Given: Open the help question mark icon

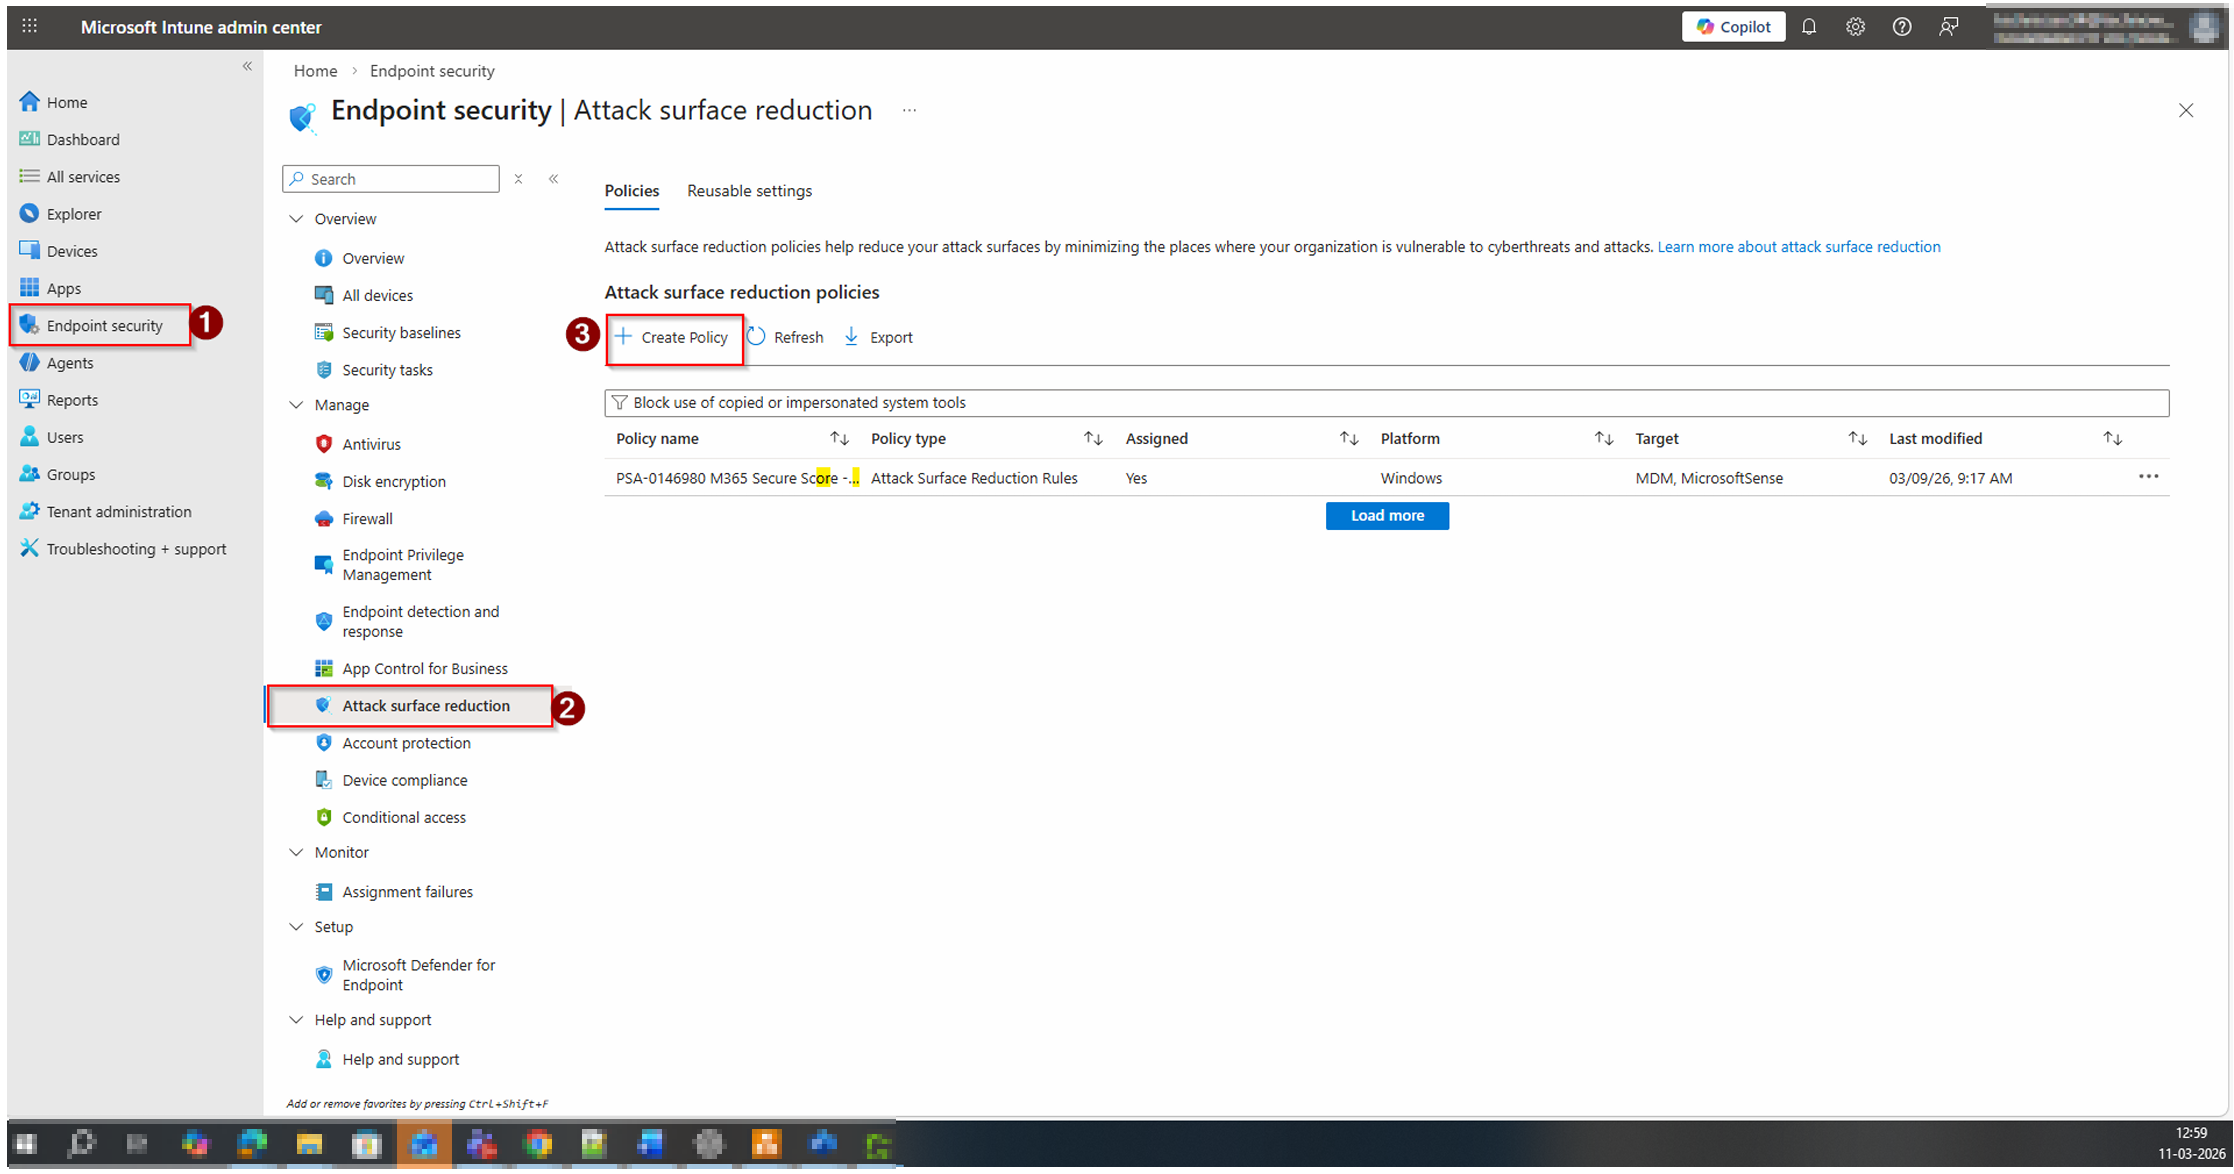Looking at the screenshot, I should pos(1901,27).
